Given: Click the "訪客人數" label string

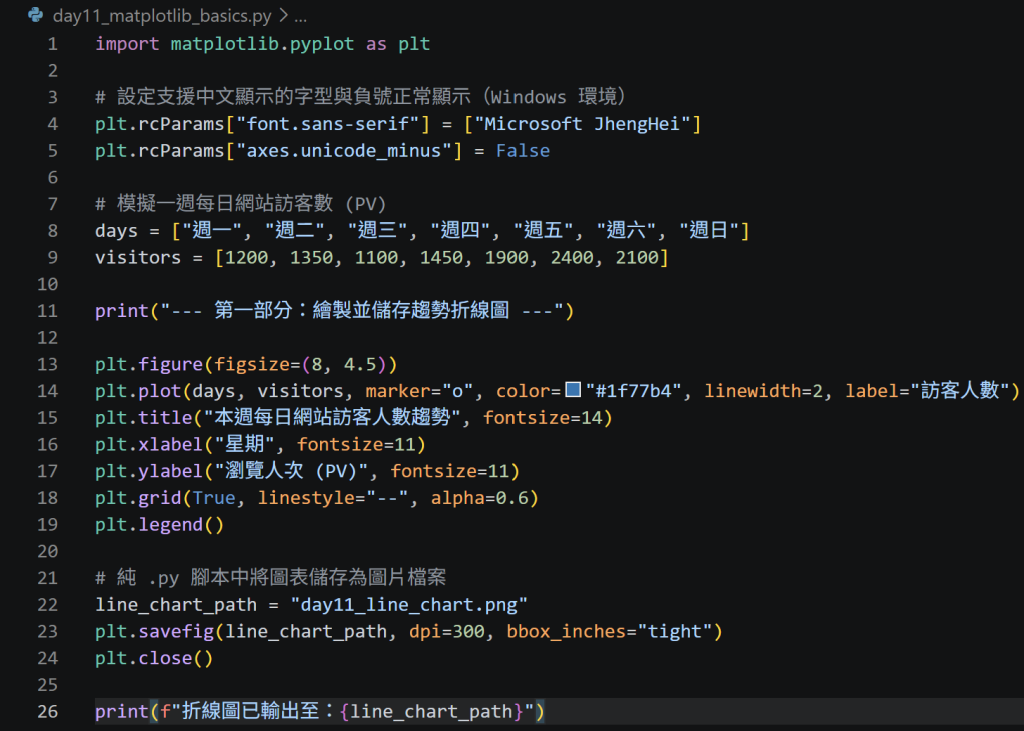Looking at the screenshot, I should point(959,391).
